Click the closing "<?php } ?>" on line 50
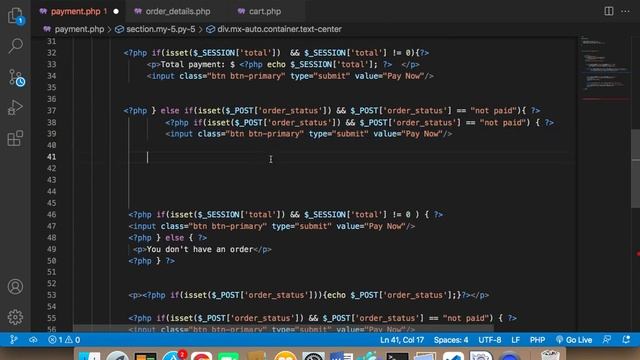Screen dimensions: 640x360 (152, 260)
